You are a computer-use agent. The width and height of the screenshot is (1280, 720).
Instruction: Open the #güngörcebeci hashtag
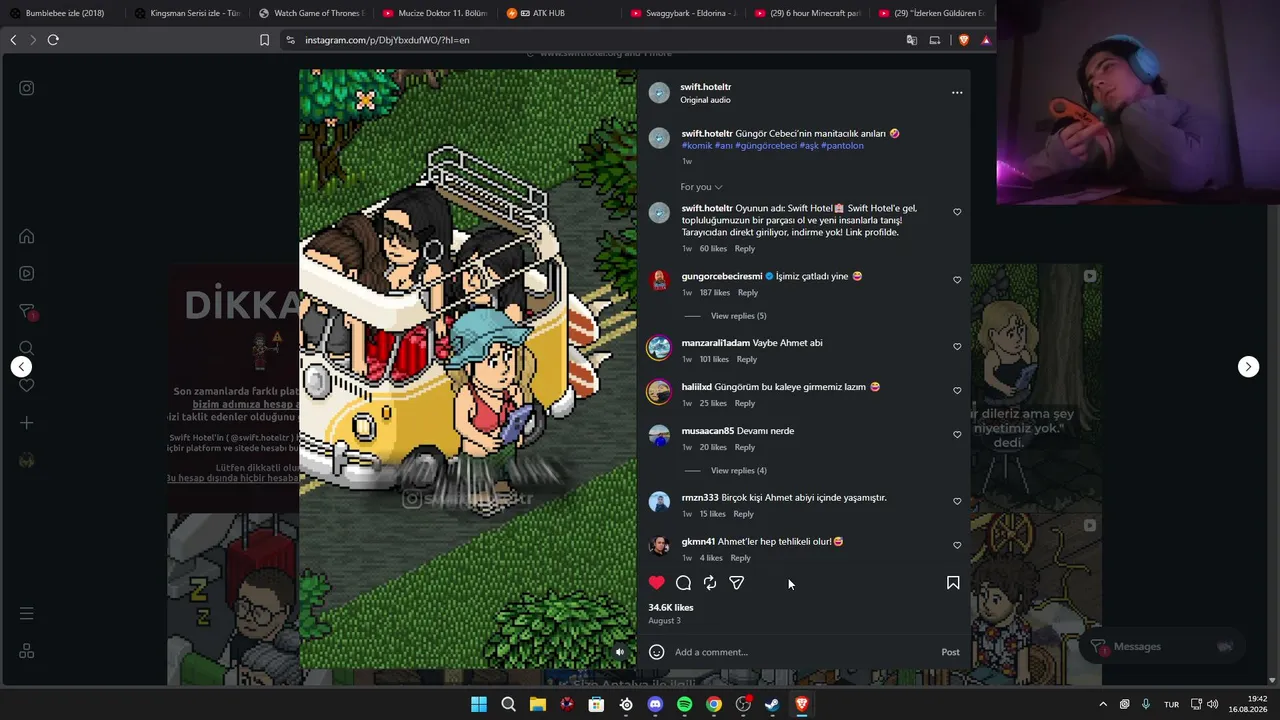[766, 146]
